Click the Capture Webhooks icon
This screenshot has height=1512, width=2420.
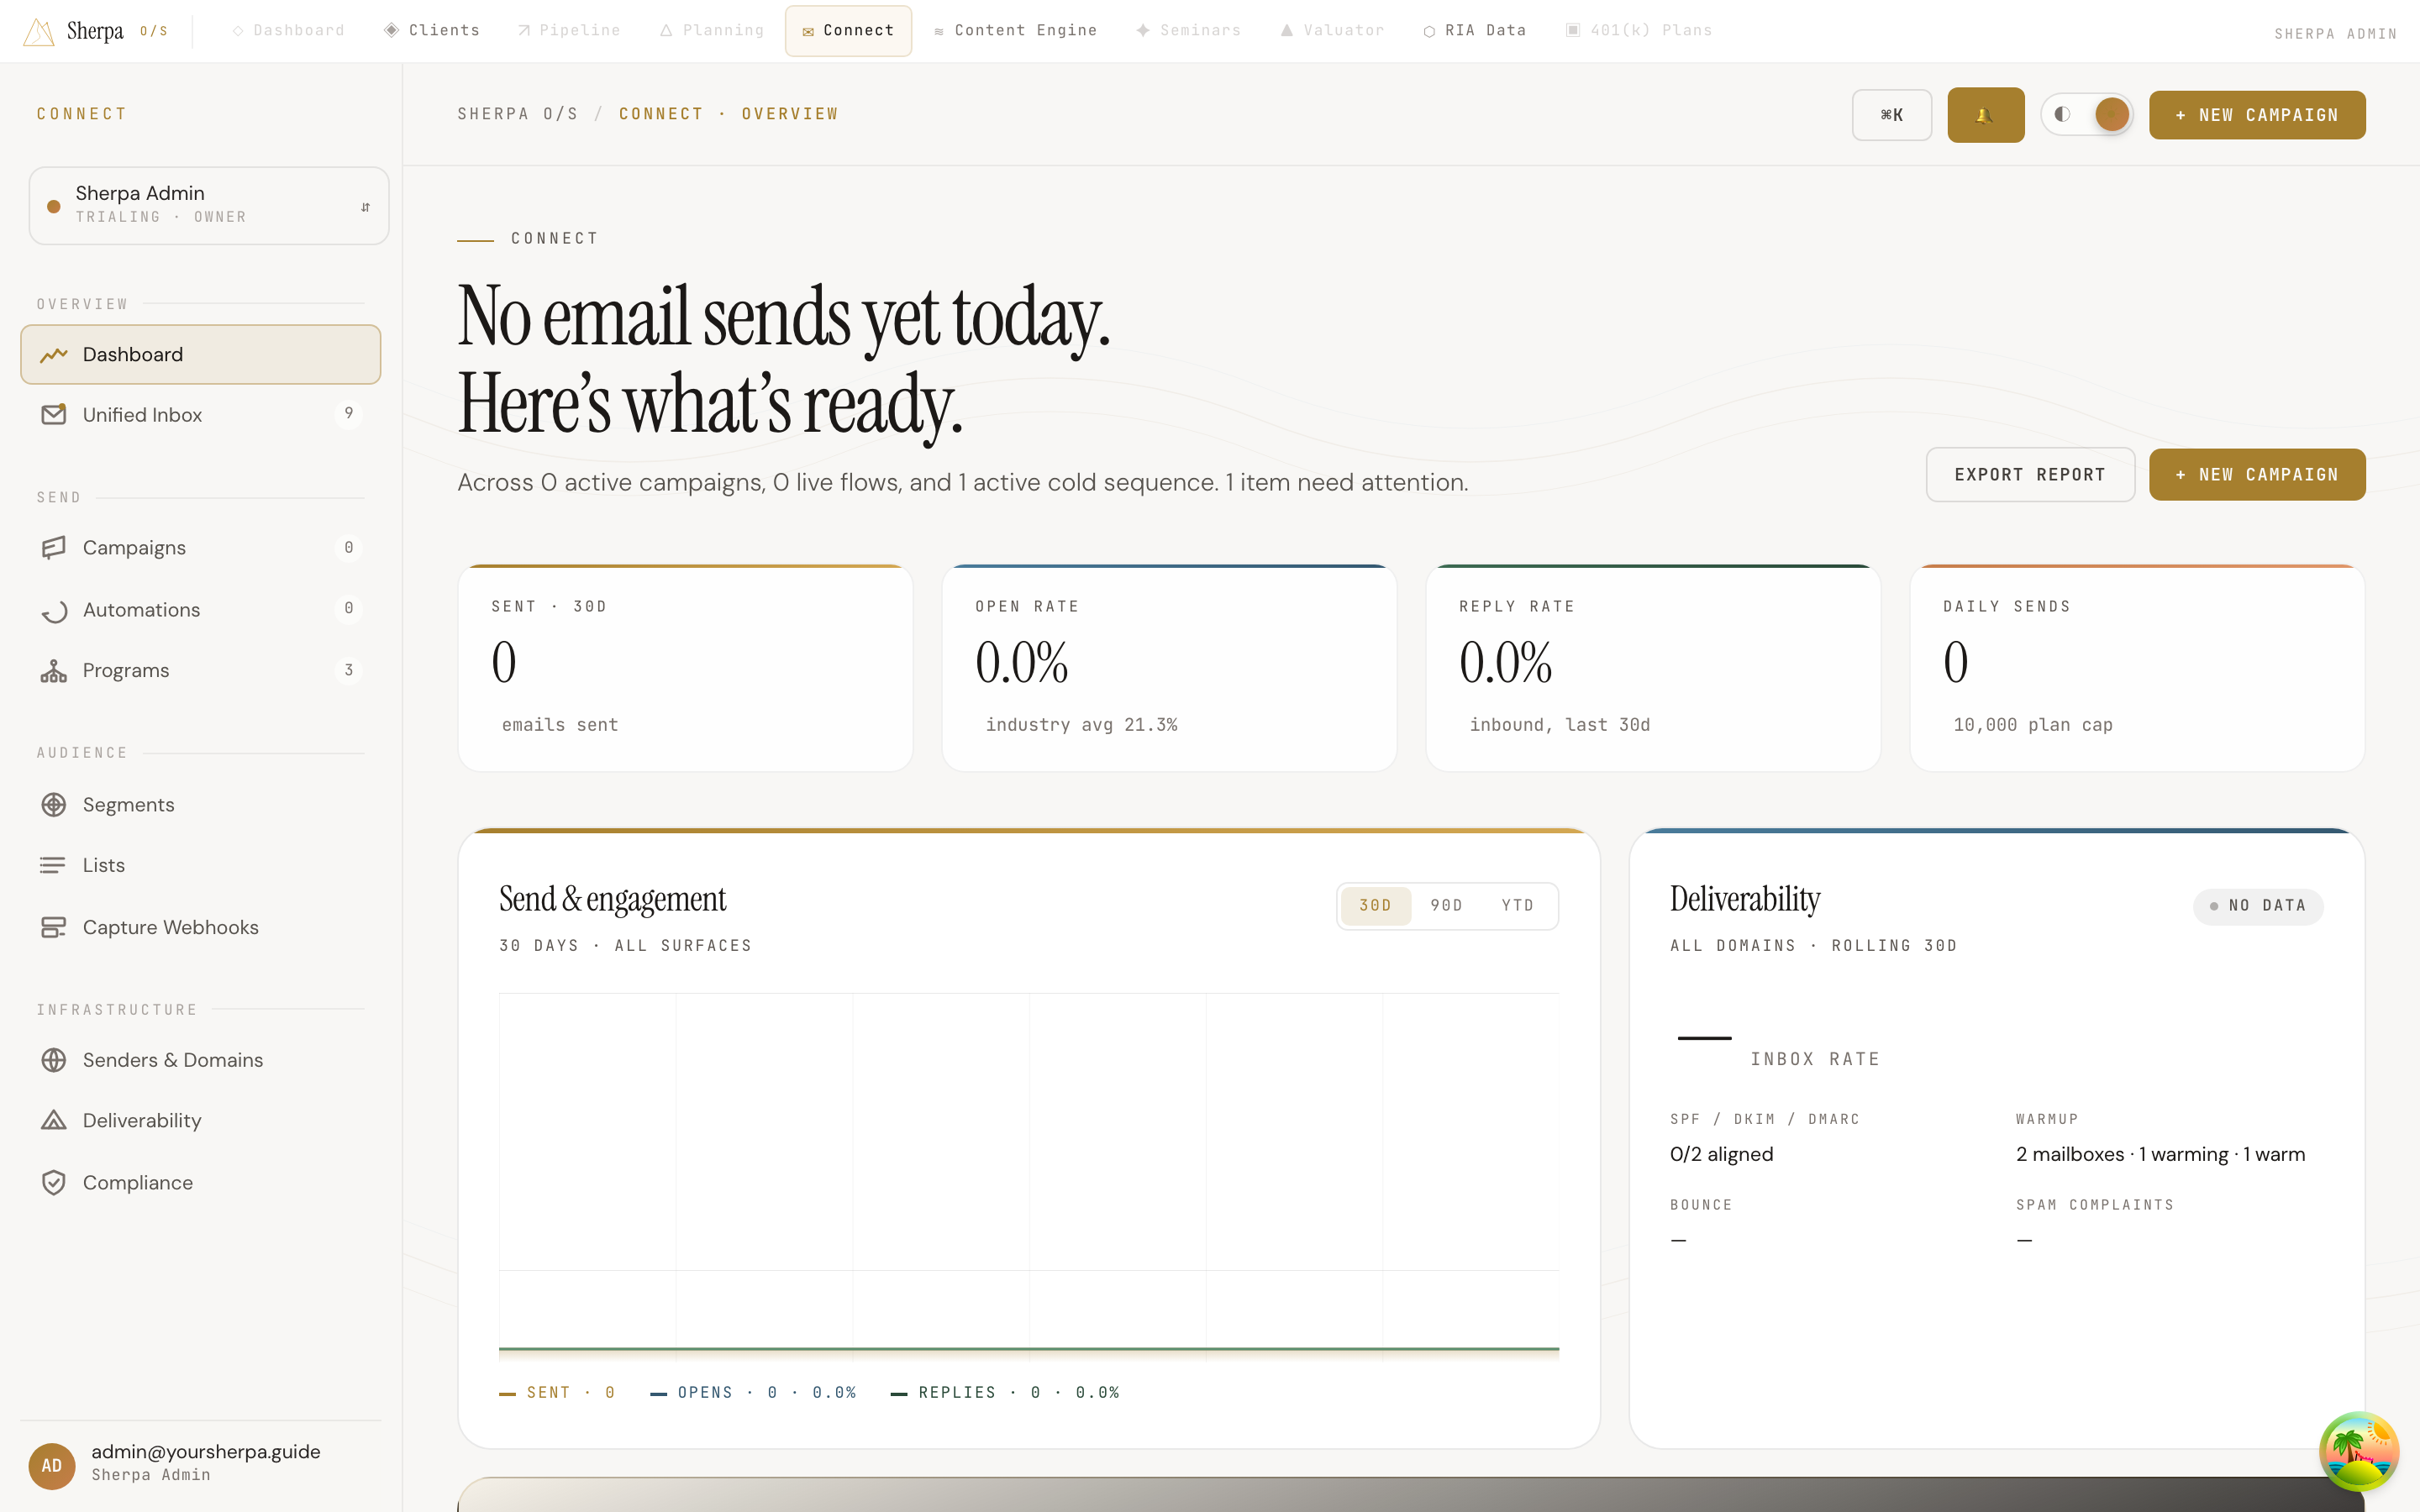tap(54, 927)
